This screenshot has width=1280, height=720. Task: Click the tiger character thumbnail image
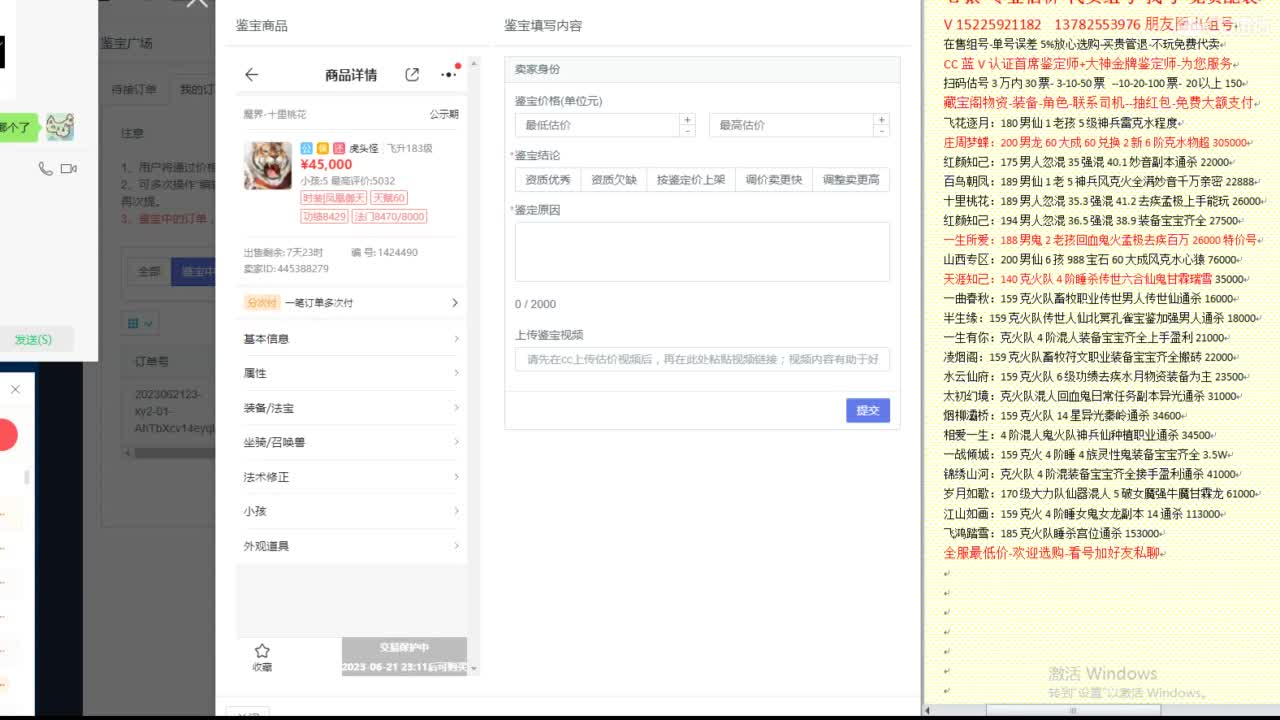coord(270,166)
